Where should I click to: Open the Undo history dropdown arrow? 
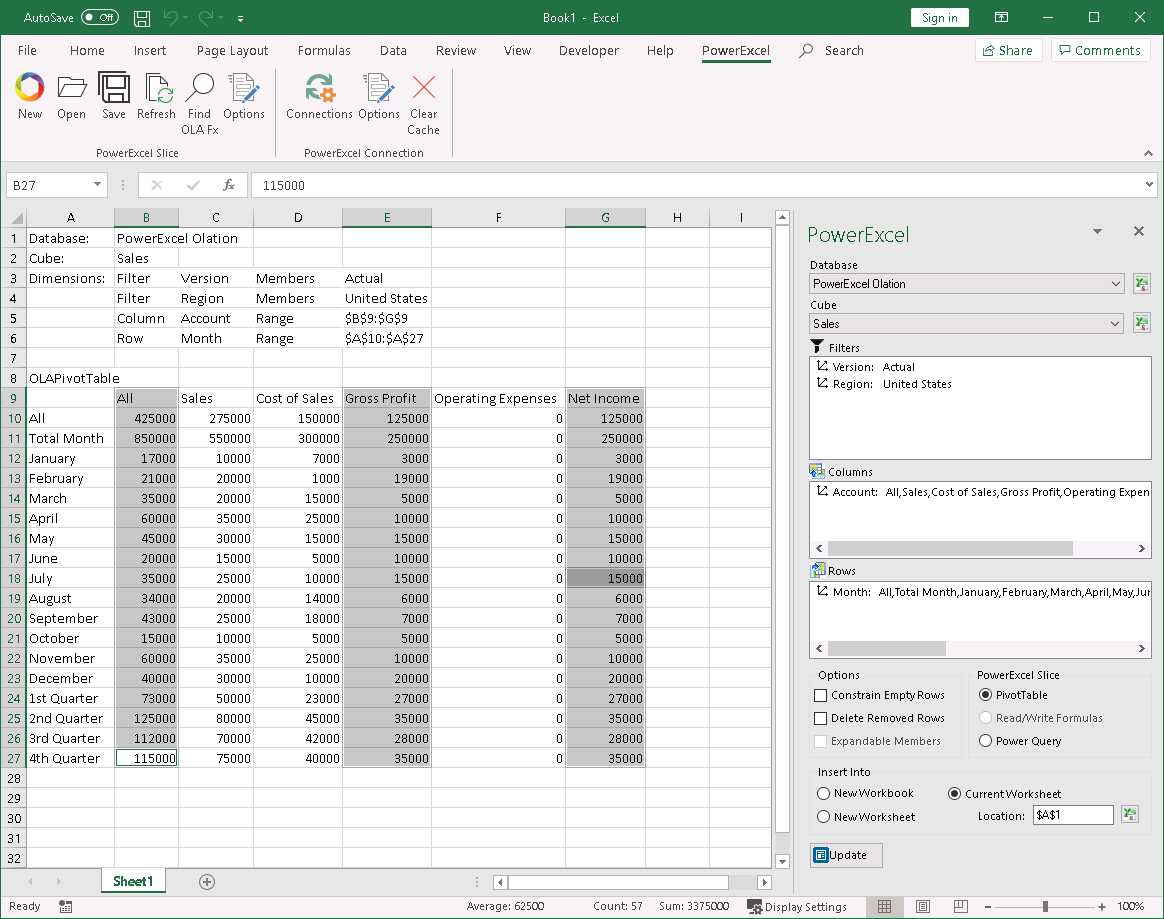(185, 18)
